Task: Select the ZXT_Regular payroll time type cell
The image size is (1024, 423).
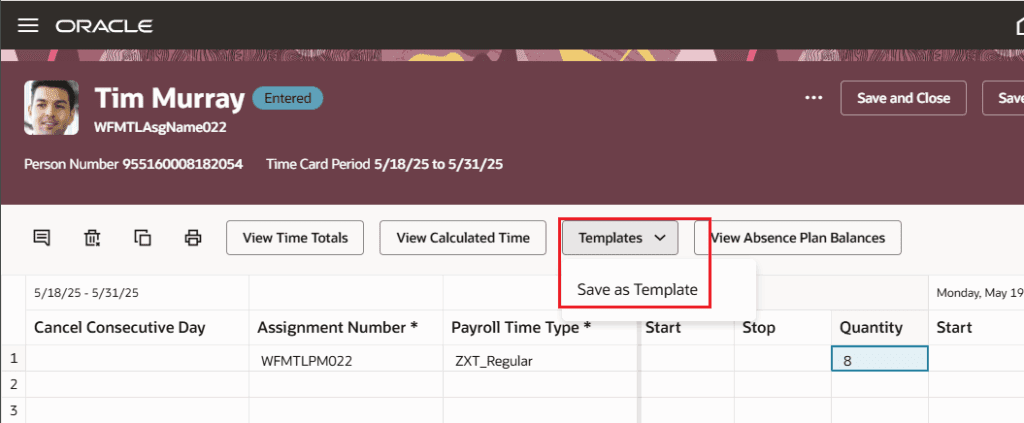Action: pos(540,359)
